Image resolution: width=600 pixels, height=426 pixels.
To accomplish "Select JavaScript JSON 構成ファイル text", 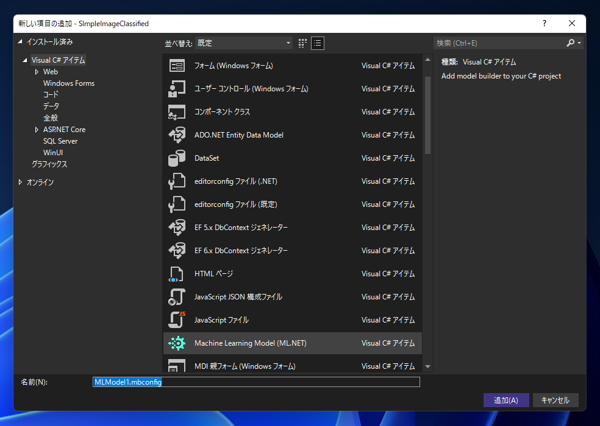I will [238, 297].
